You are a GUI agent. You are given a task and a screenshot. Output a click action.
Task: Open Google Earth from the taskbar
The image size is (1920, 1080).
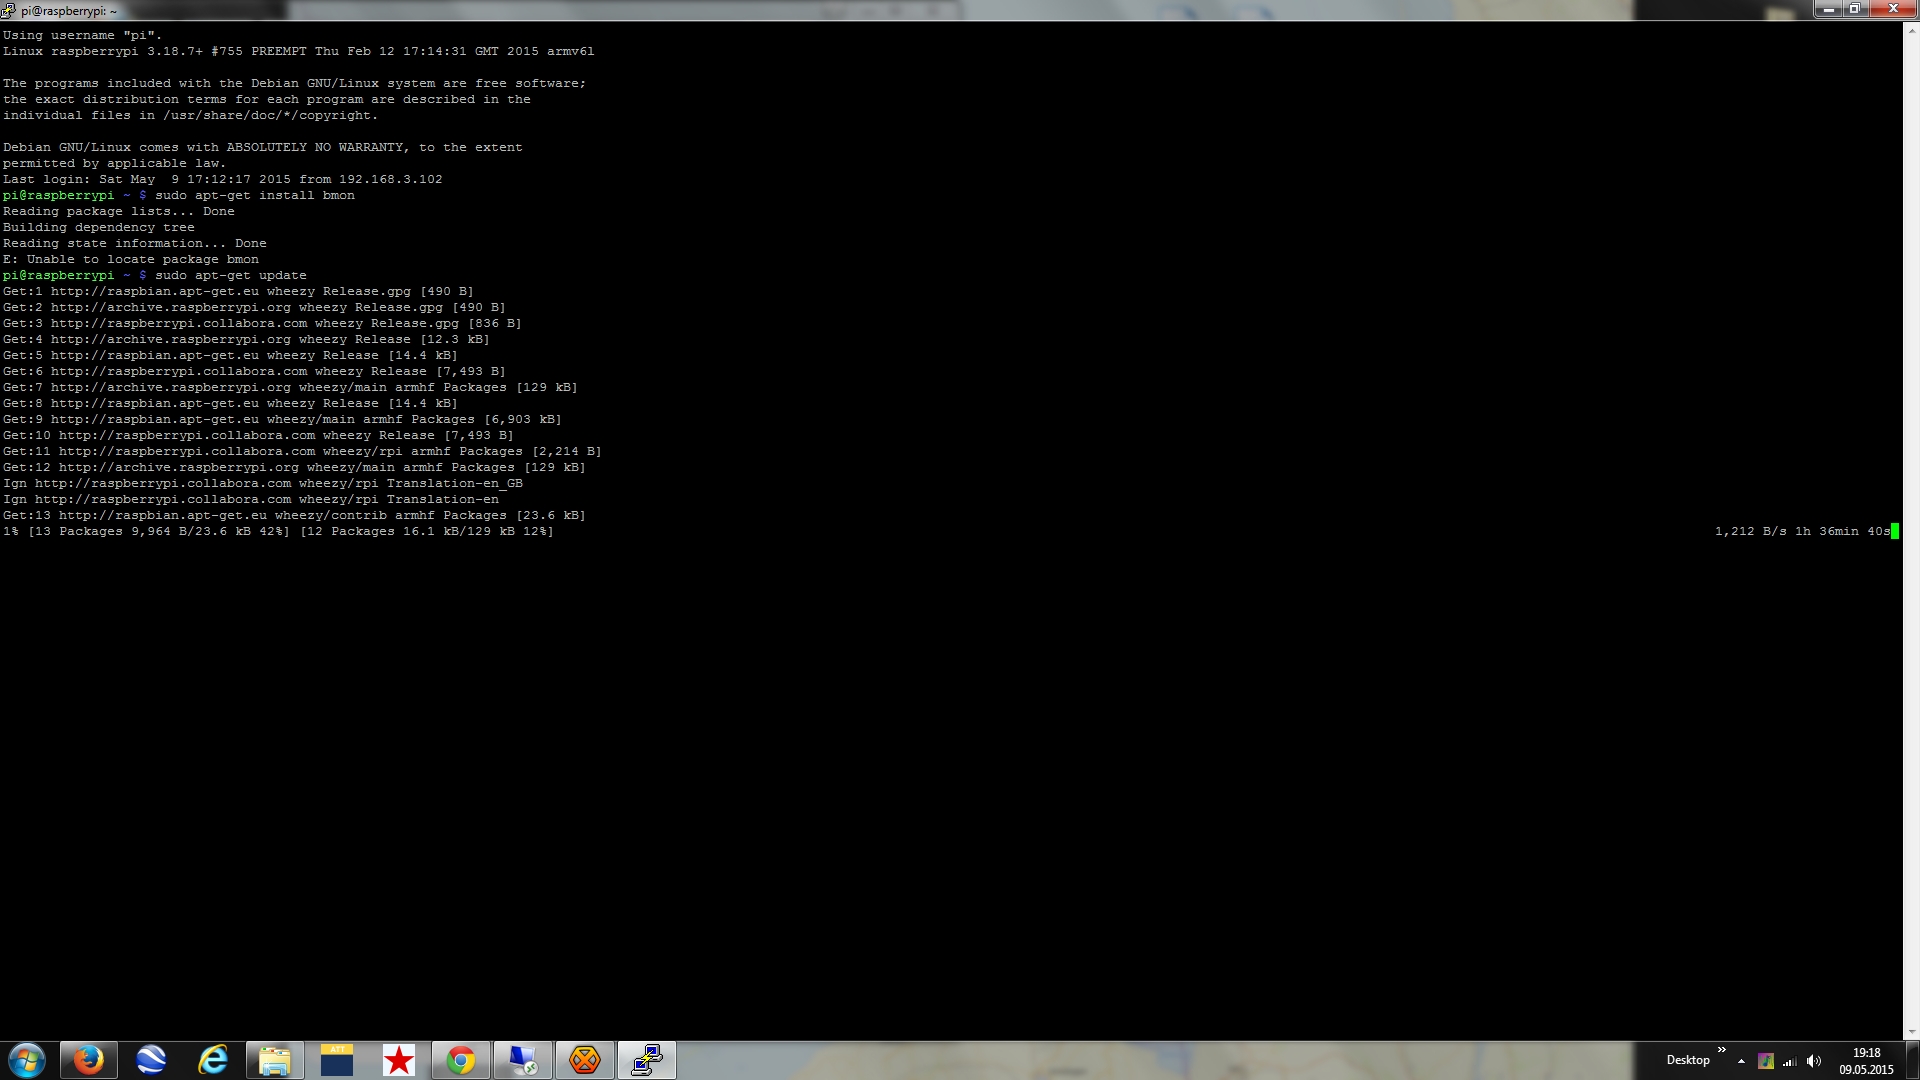click(151, 1060)
